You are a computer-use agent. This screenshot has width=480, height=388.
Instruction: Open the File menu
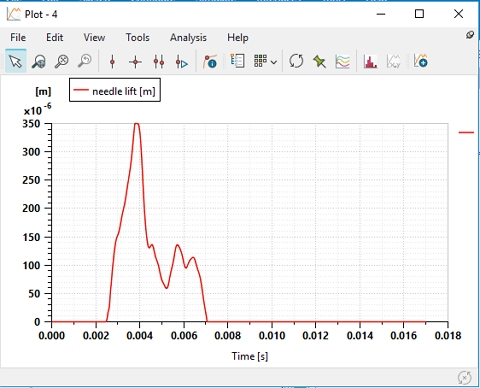pos(18,37)
